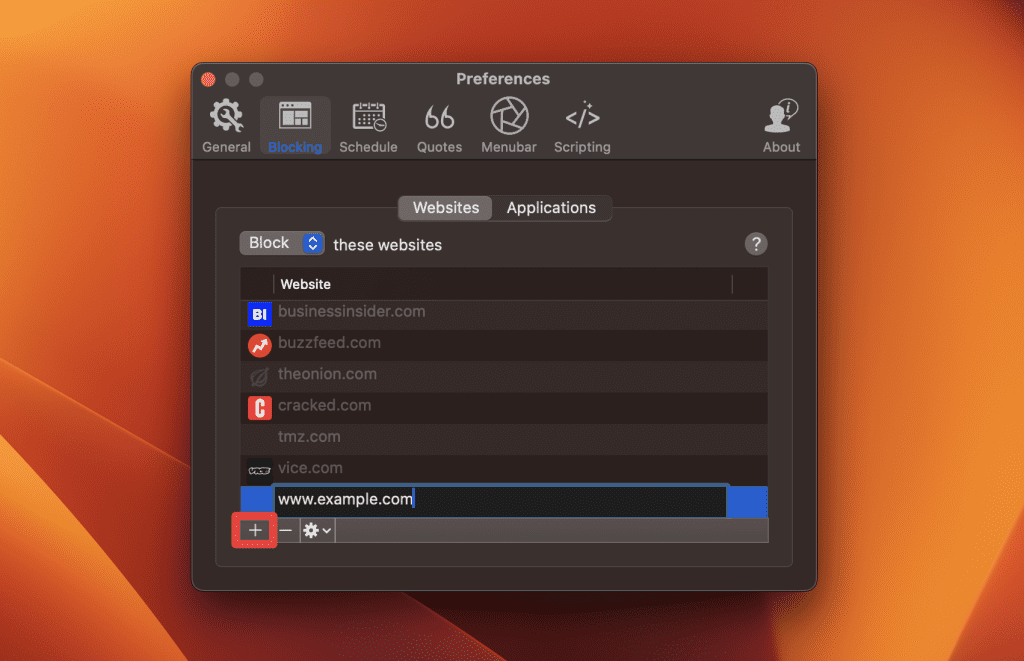This screenshot has height=661, width=1024.
Task: Select the theonion.com row
Action: click(504, 376)
